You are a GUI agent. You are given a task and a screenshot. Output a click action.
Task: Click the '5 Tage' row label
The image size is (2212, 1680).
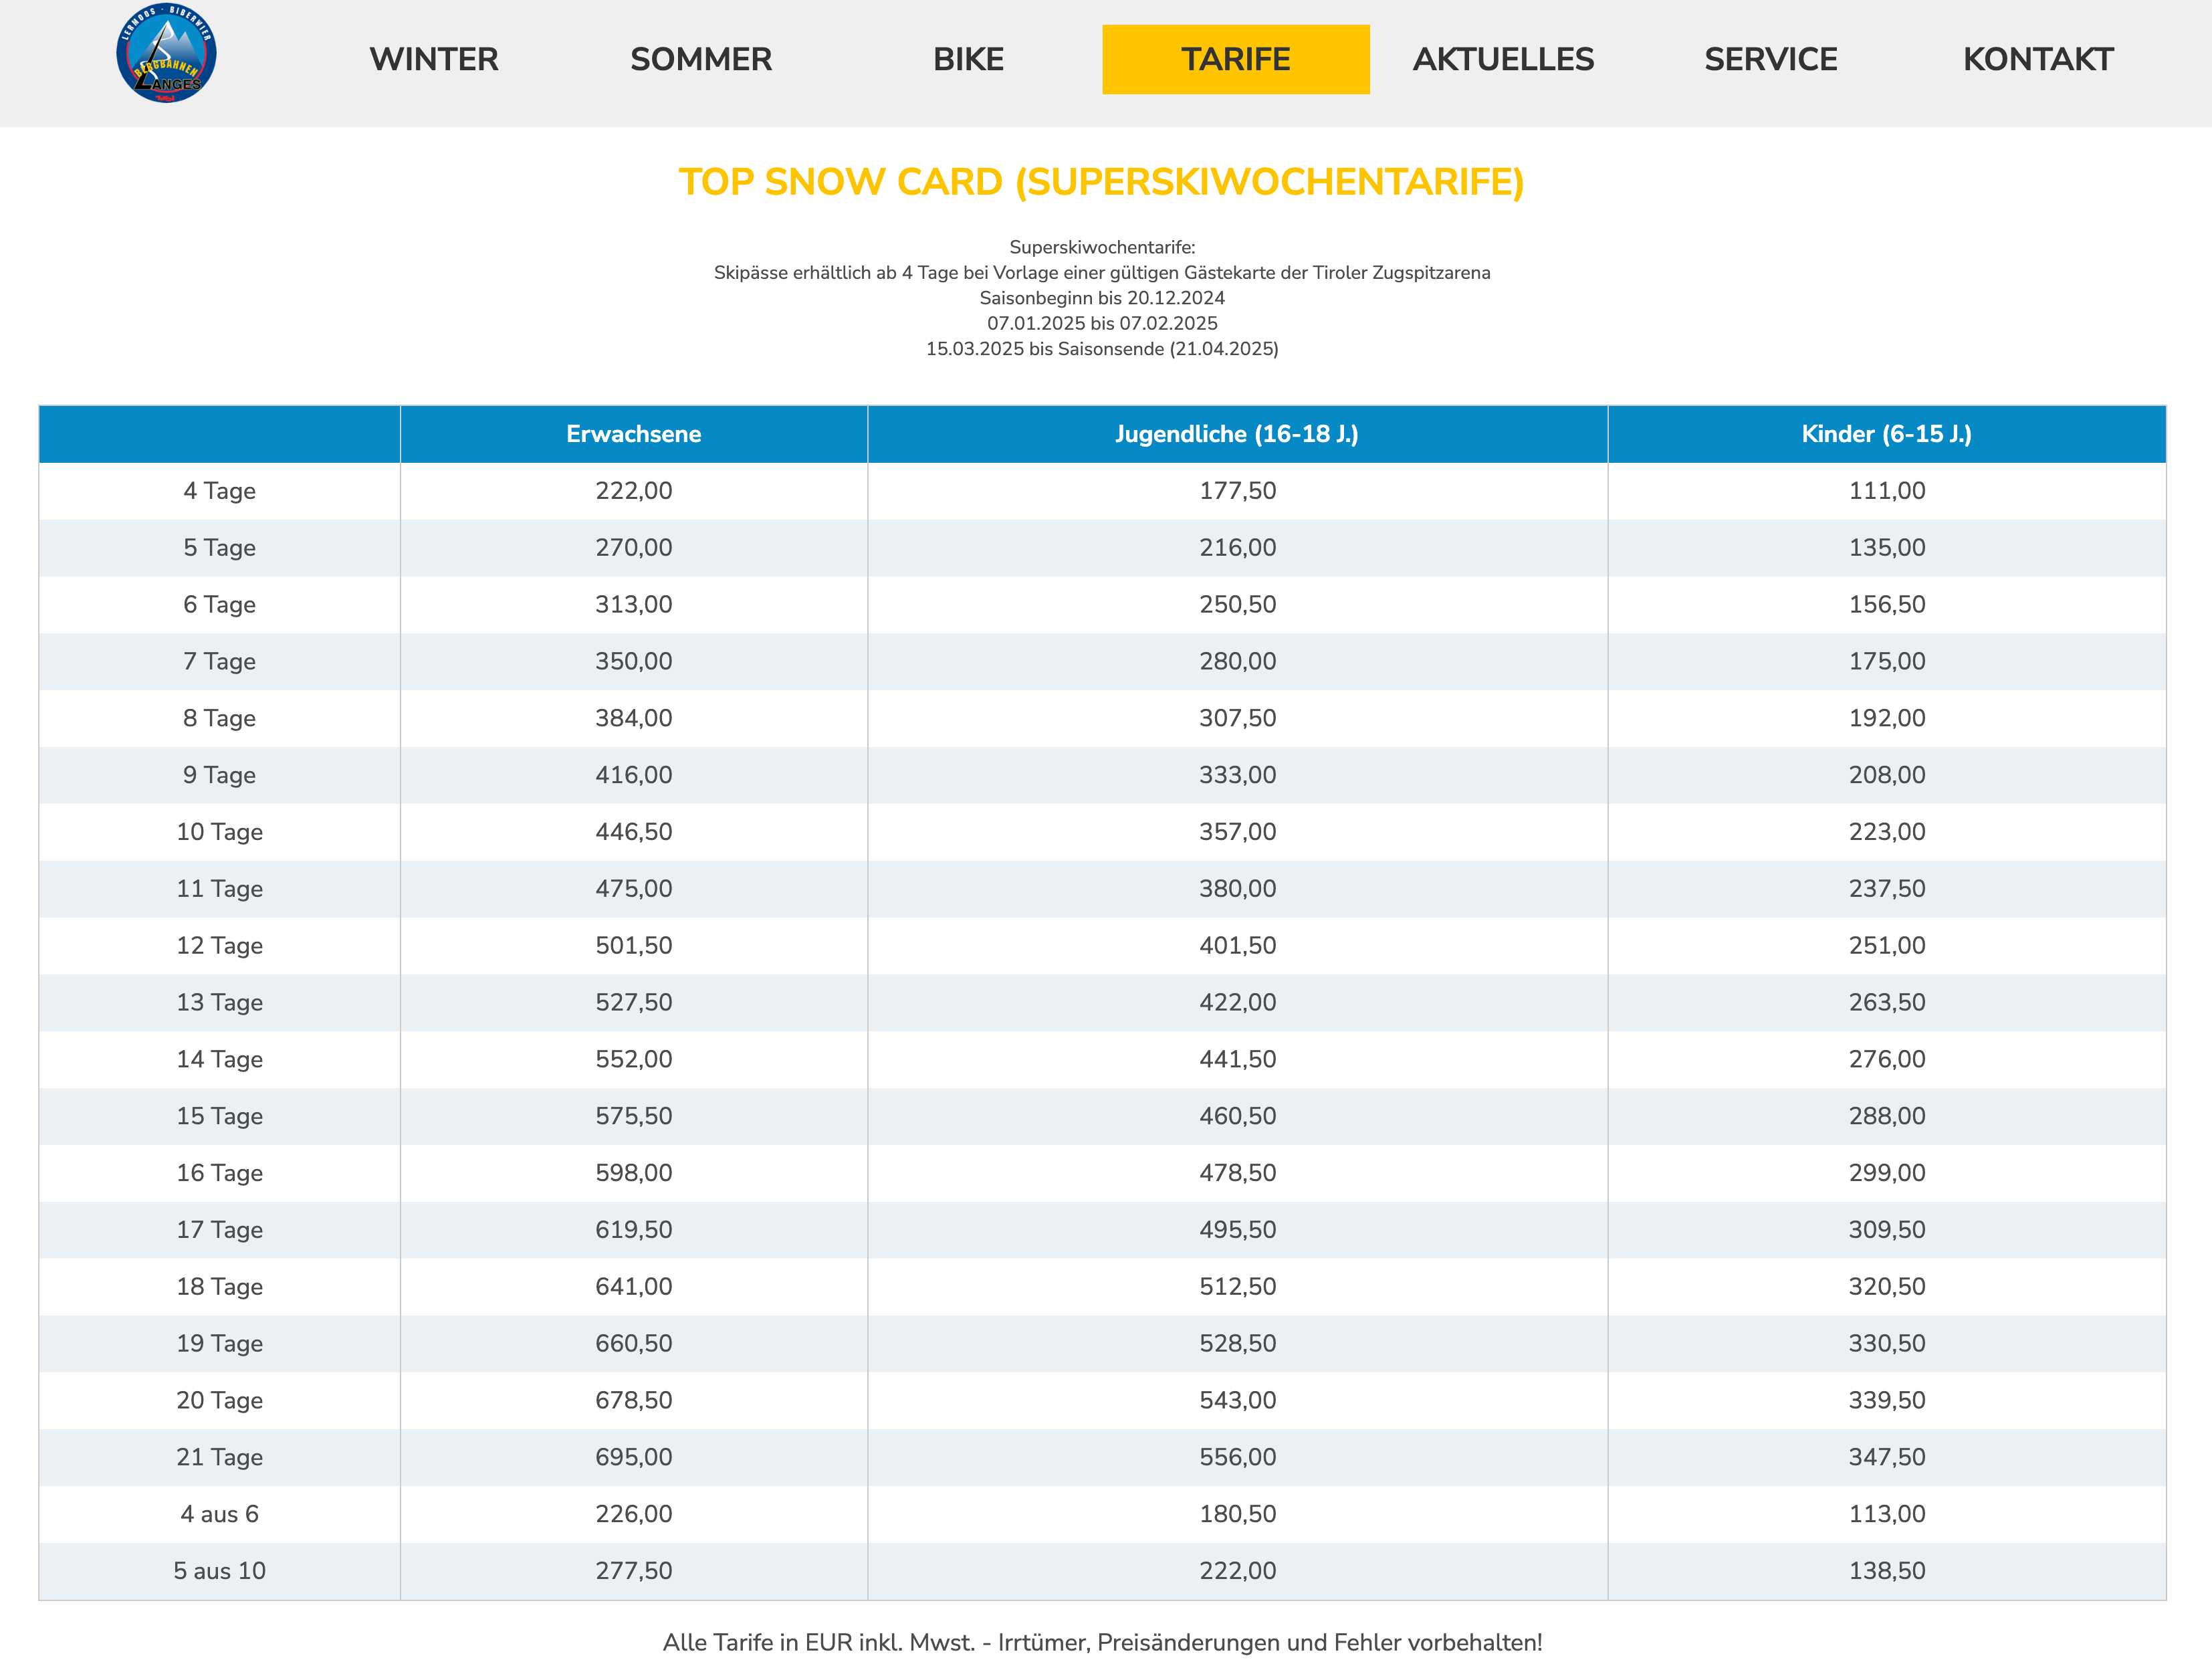point(219,548)
